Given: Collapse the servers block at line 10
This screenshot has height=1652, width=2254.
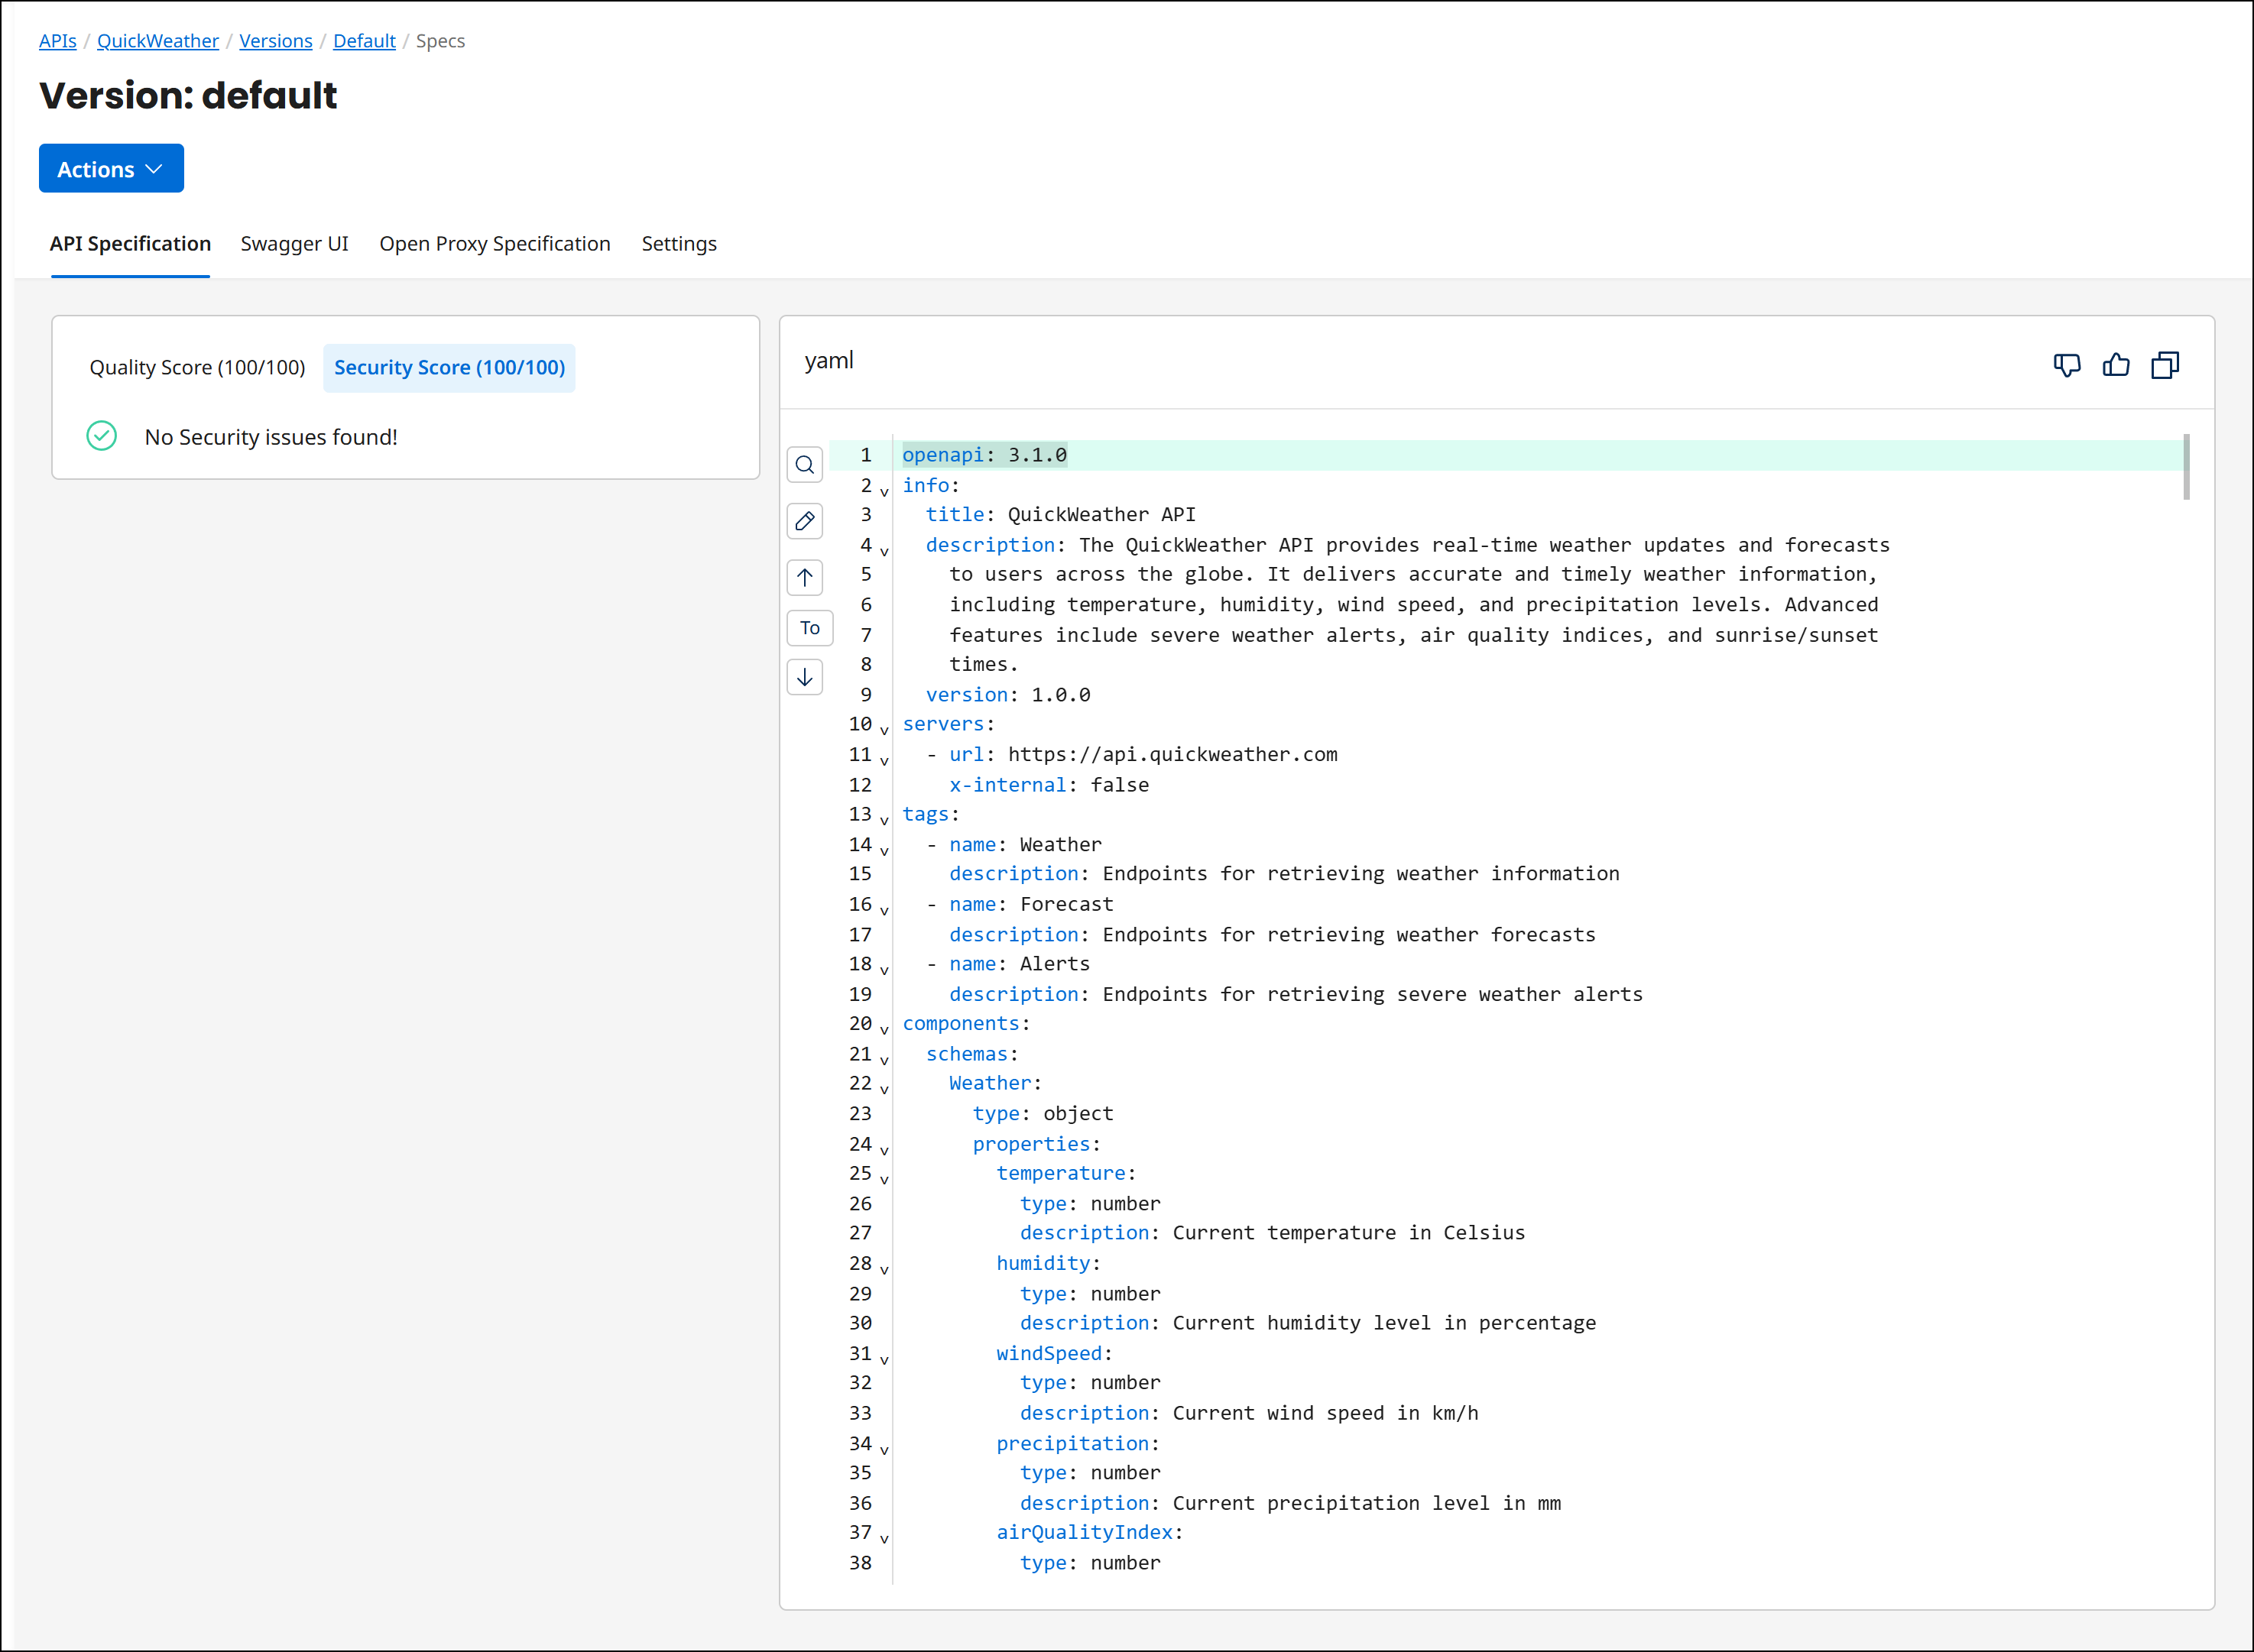Looking at the screenshot, I should click(884, 730).
